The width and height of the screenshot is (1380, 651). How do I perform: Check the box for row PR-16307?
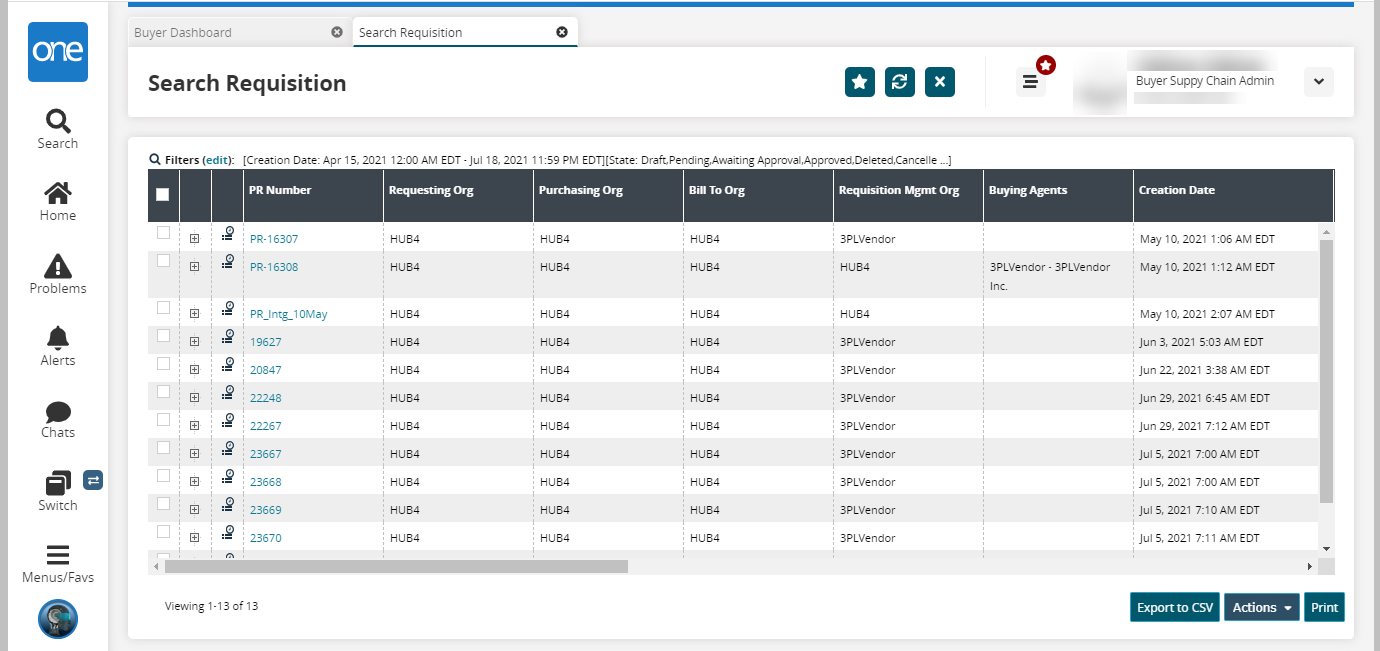(163, 233)
